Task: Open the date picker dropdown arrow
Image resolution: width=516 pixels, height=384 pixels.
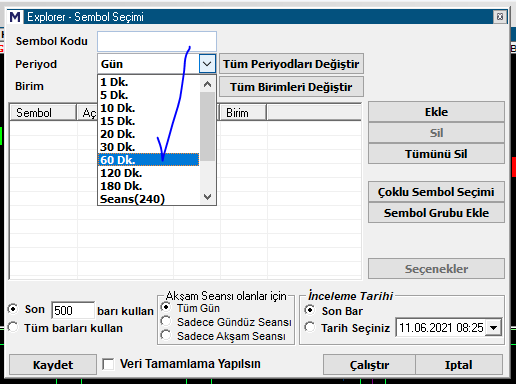Action: [494, 328]
